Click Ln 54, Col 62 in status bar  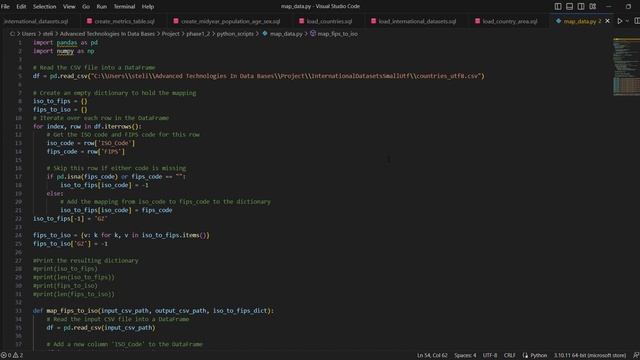tap(432, 356)
